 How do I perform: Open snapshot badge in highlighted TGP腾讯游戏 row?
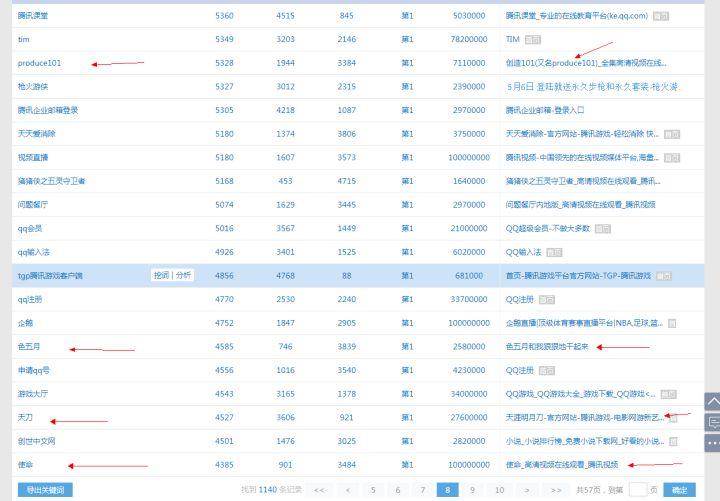[664, 276]
